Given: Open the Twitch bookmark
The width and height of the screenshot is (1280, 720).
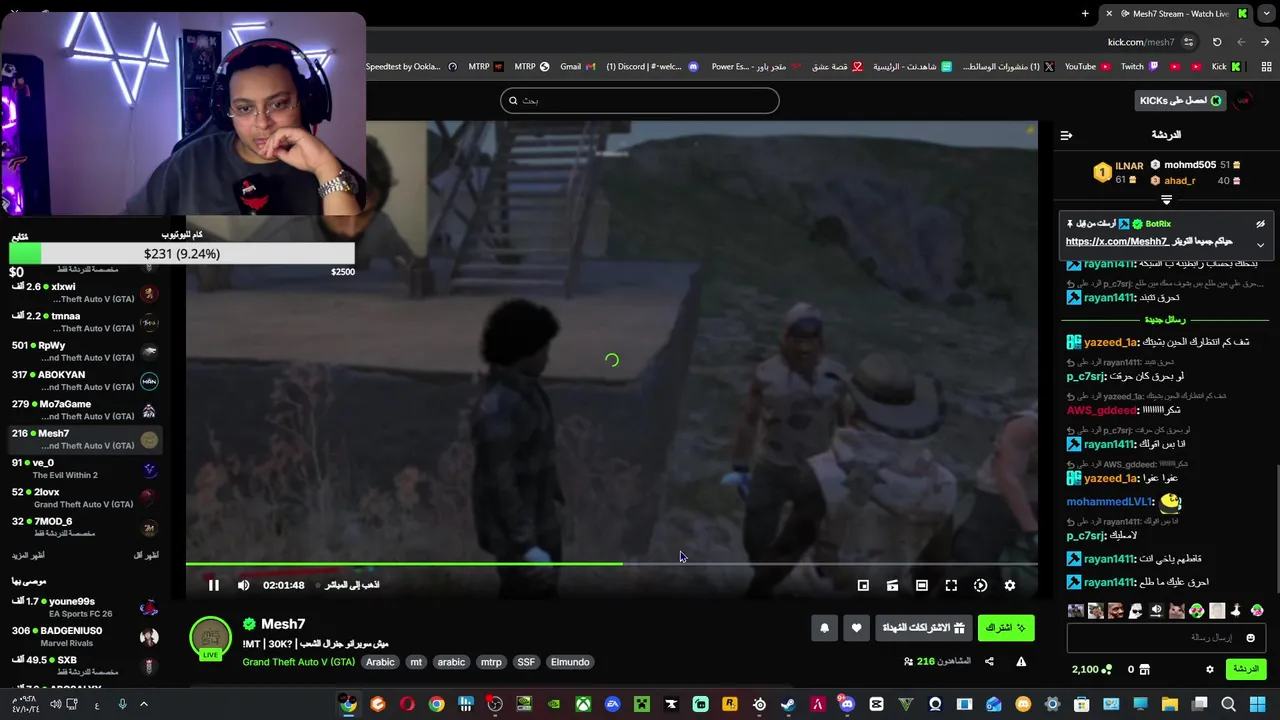Looking at the screenshot, I should tap(1139, 67).
